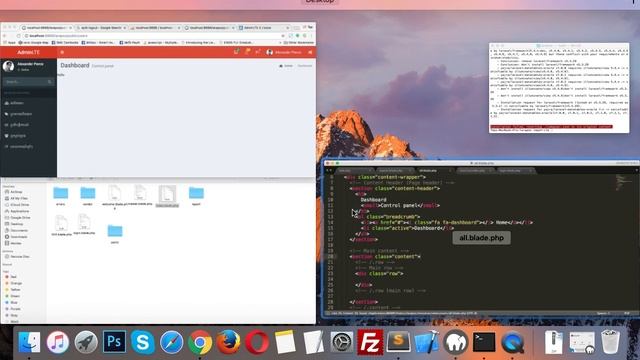Screen dimensions: 640x360
Task: Select Downloads in Finder sidebar
Action: [16, 237]
